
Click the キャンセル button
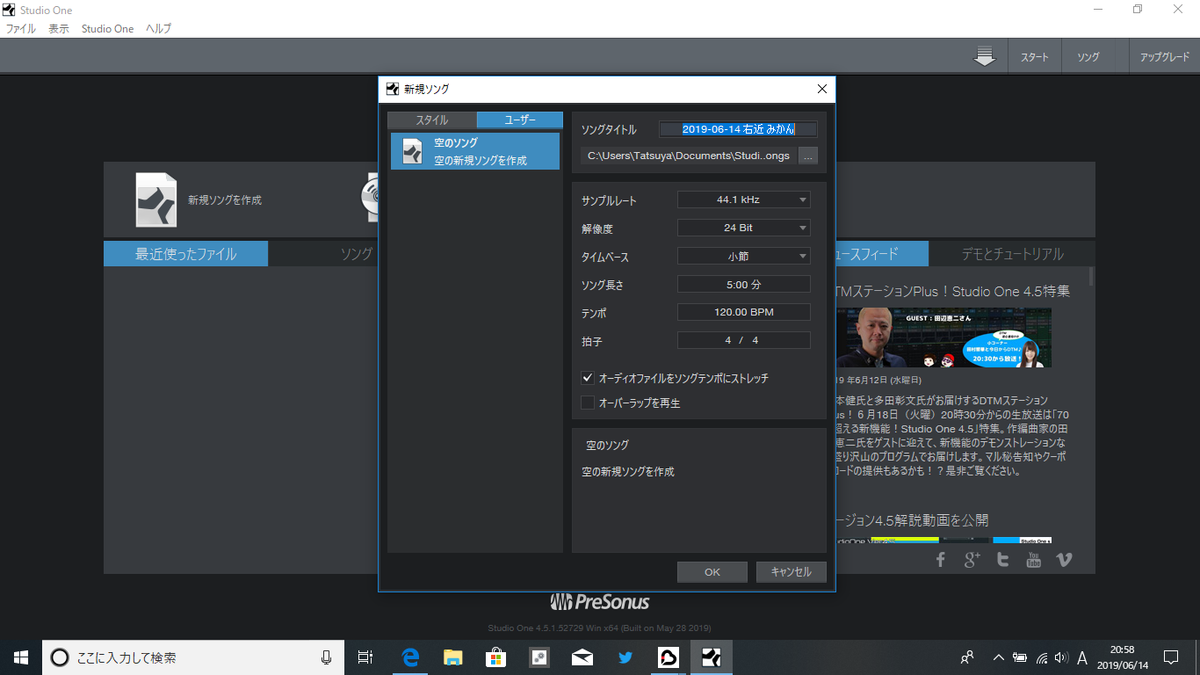(x=791, y=572)
